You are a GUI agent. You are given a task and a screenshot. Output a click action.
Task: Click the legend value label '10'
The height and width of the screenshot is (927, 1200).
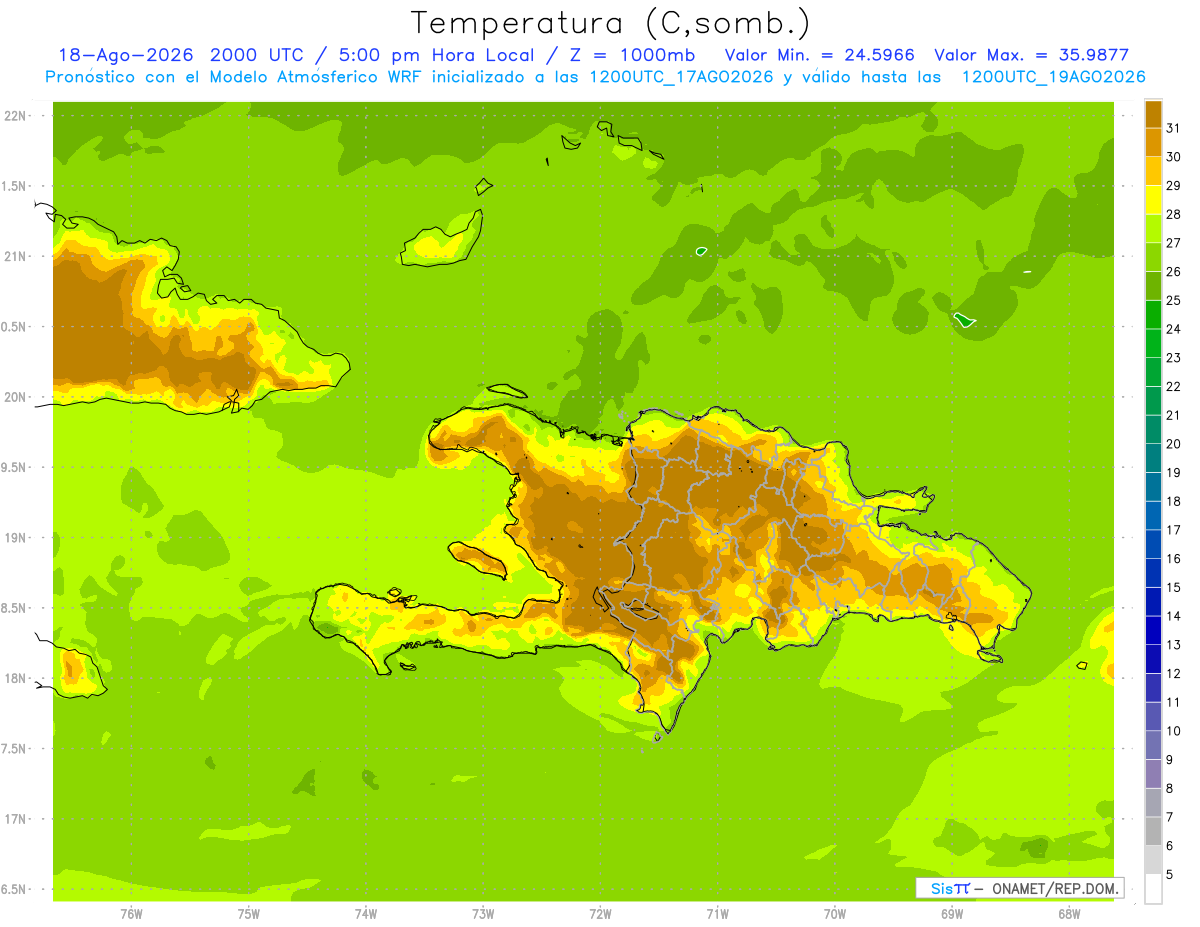[1173, 731]
